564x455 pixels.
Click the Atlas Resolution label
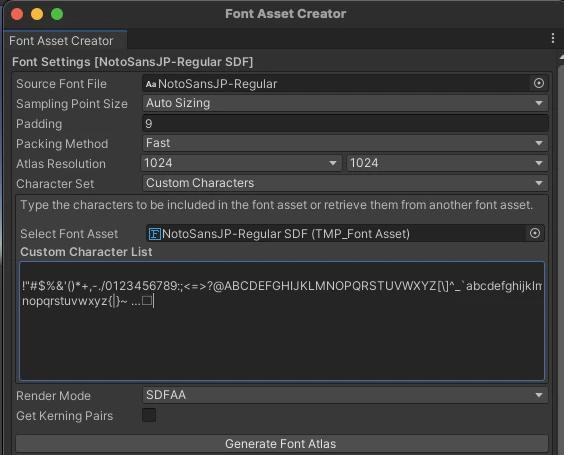click(x=61, y=164)
